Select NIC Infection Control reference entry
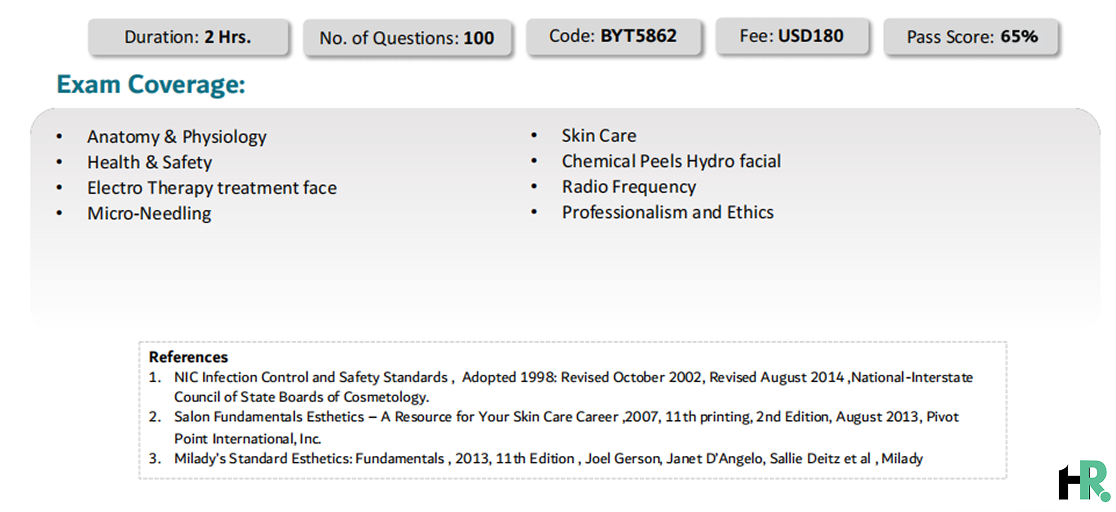1116x512 pixels. 573,387
